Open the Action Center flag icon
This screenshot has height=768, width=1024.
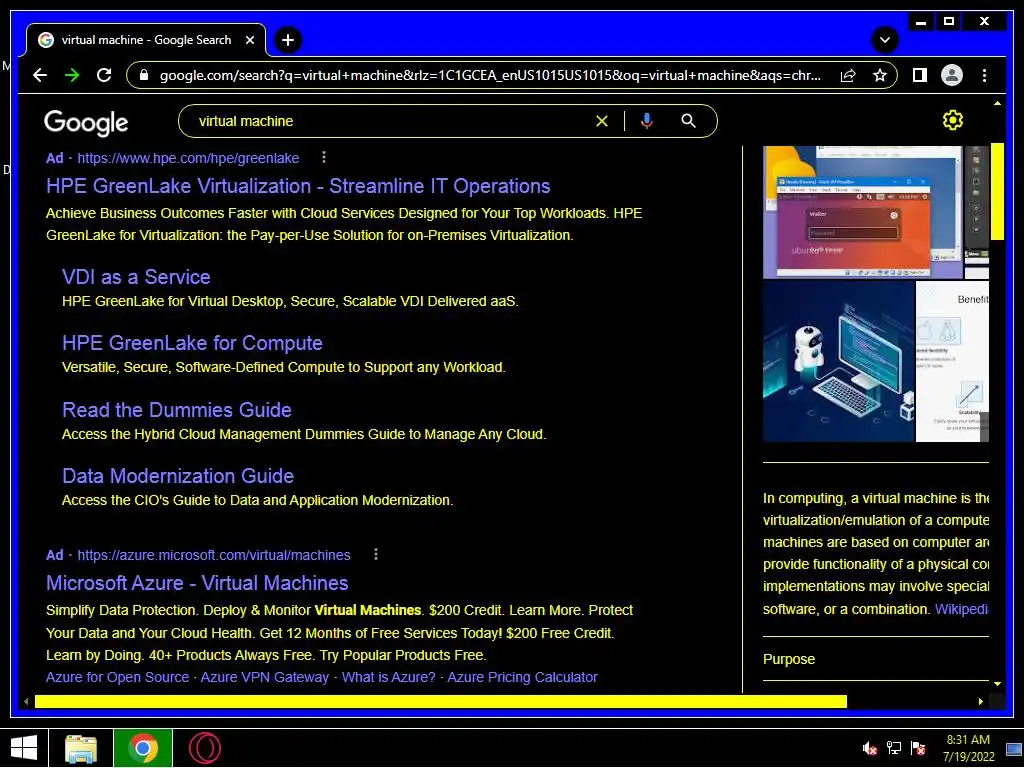click(x=918, y=748)
